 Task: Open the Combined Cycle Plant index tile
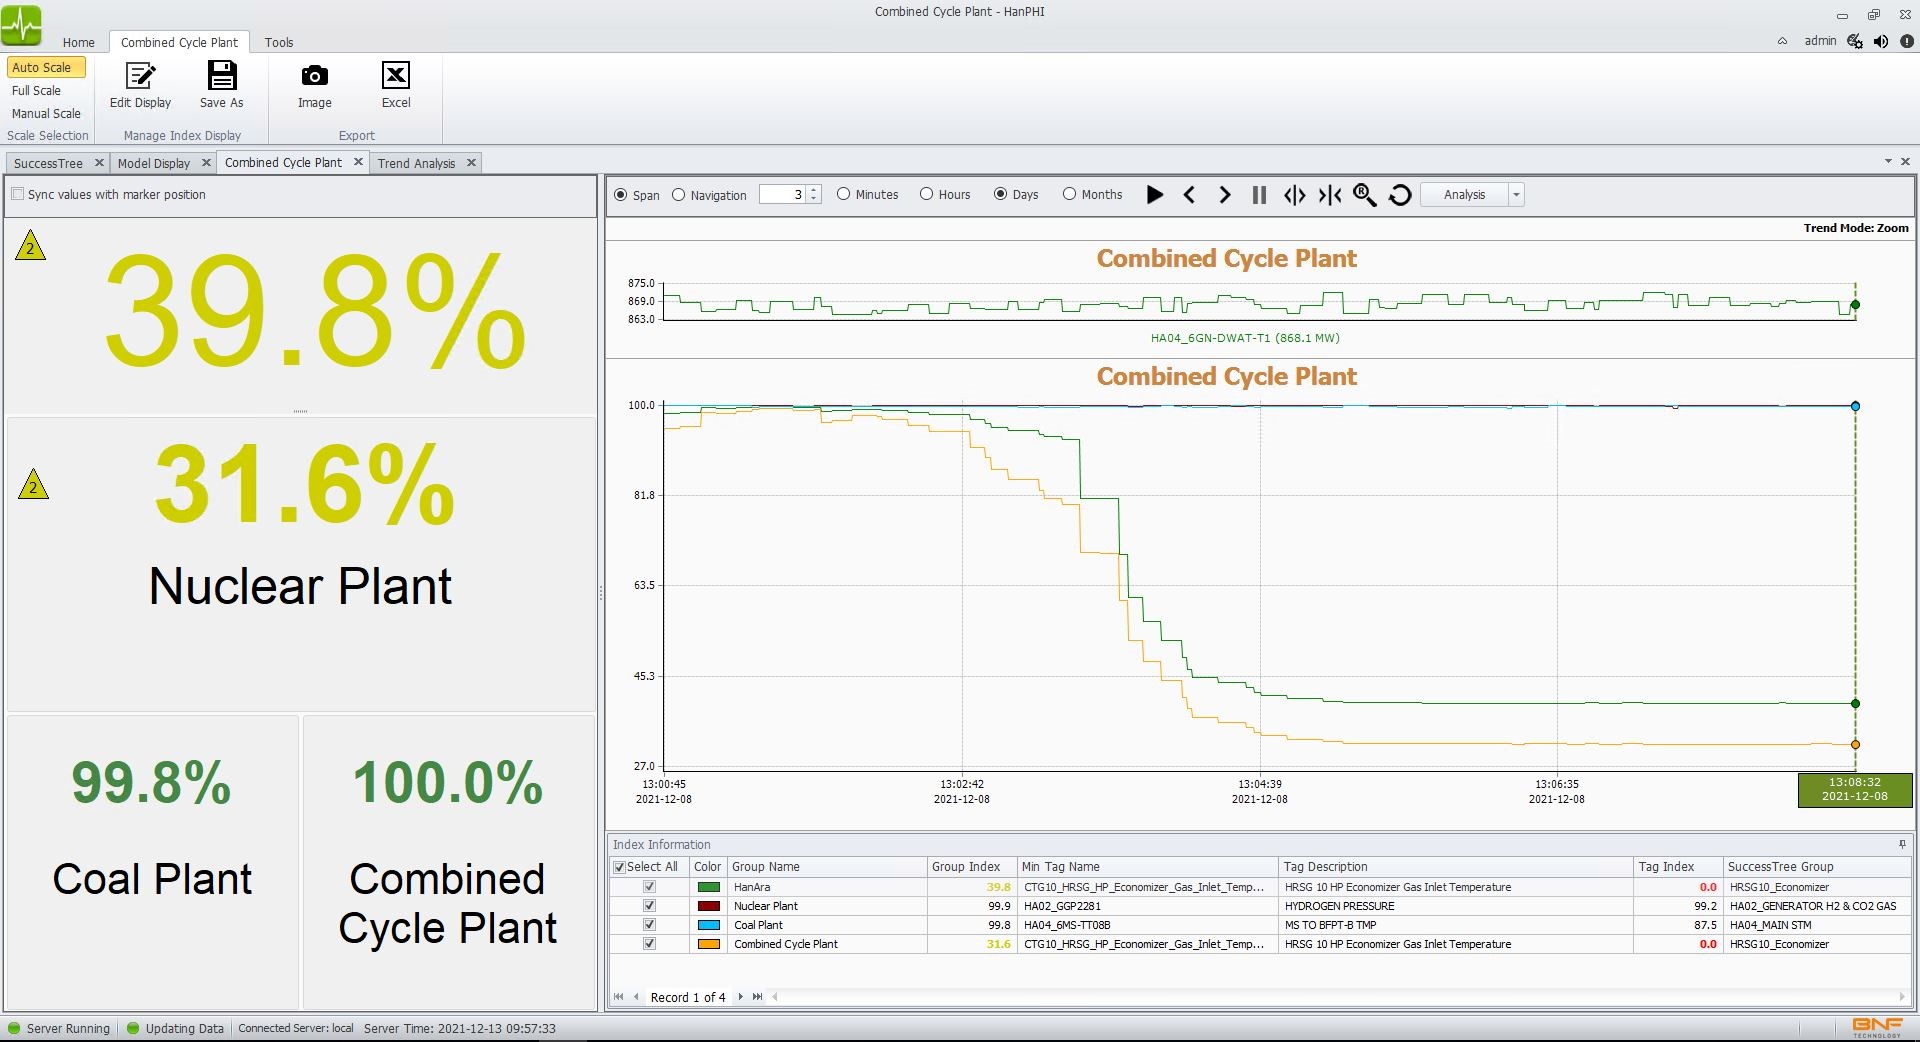coord(448,862)
